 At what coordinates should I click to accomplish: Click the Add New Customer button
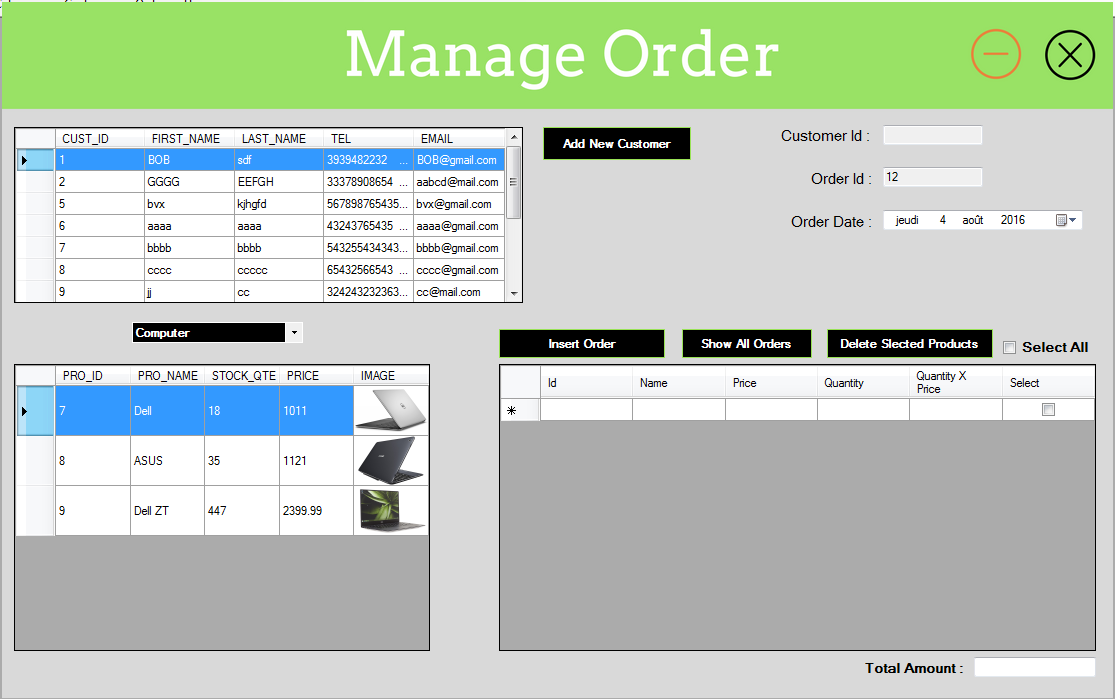point(616,143)
